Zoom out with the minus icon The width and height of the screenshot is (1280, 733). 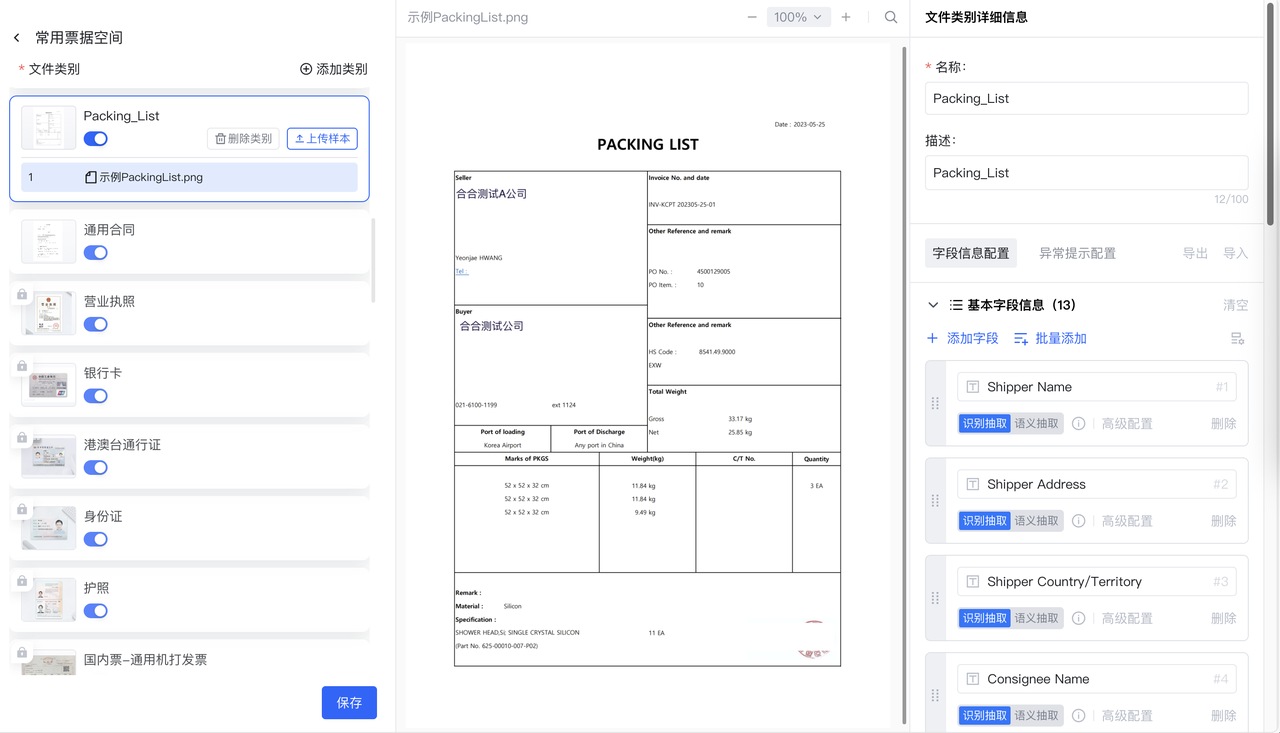[x=749, y=17]
